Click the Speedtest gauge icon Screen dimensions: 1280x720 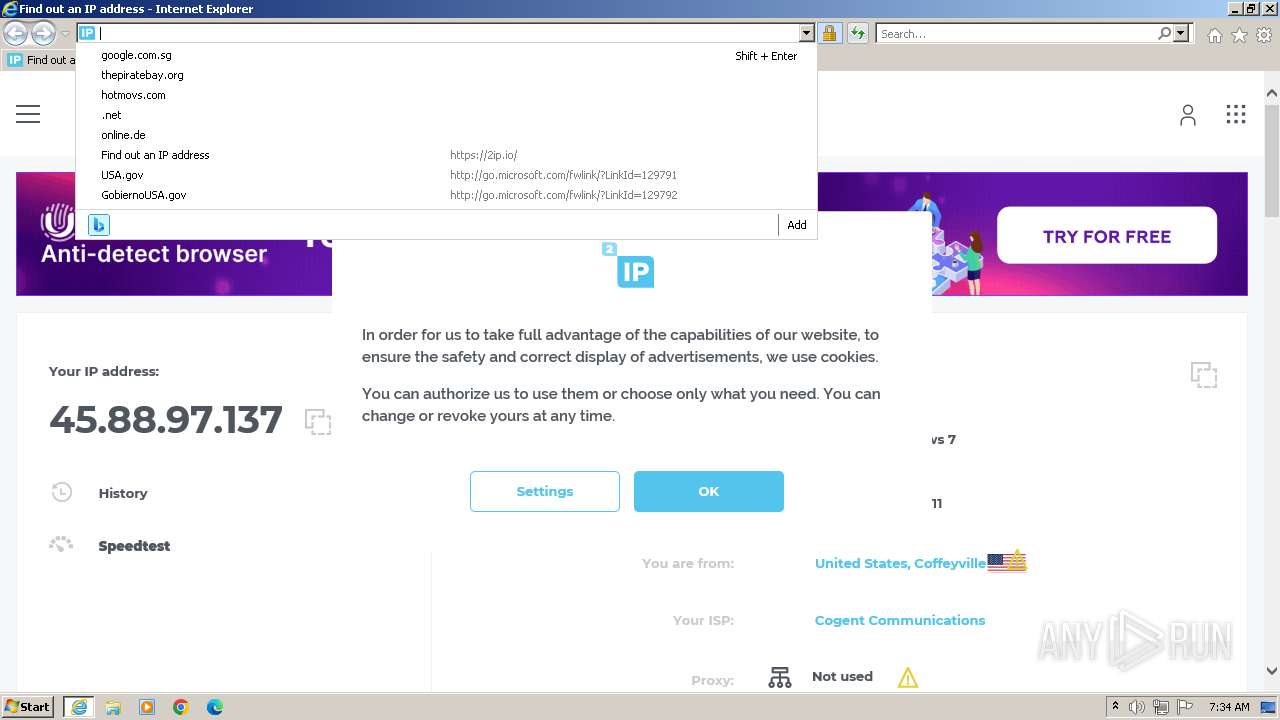(x=61, y=545)
